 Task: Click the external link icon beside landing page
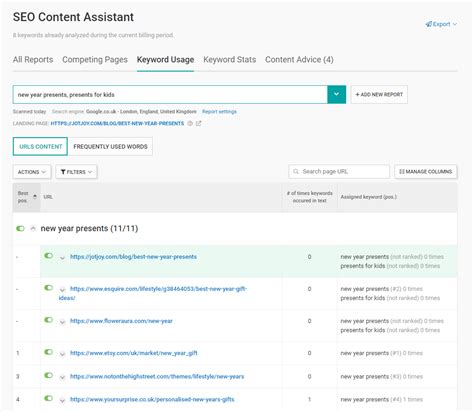199,123
